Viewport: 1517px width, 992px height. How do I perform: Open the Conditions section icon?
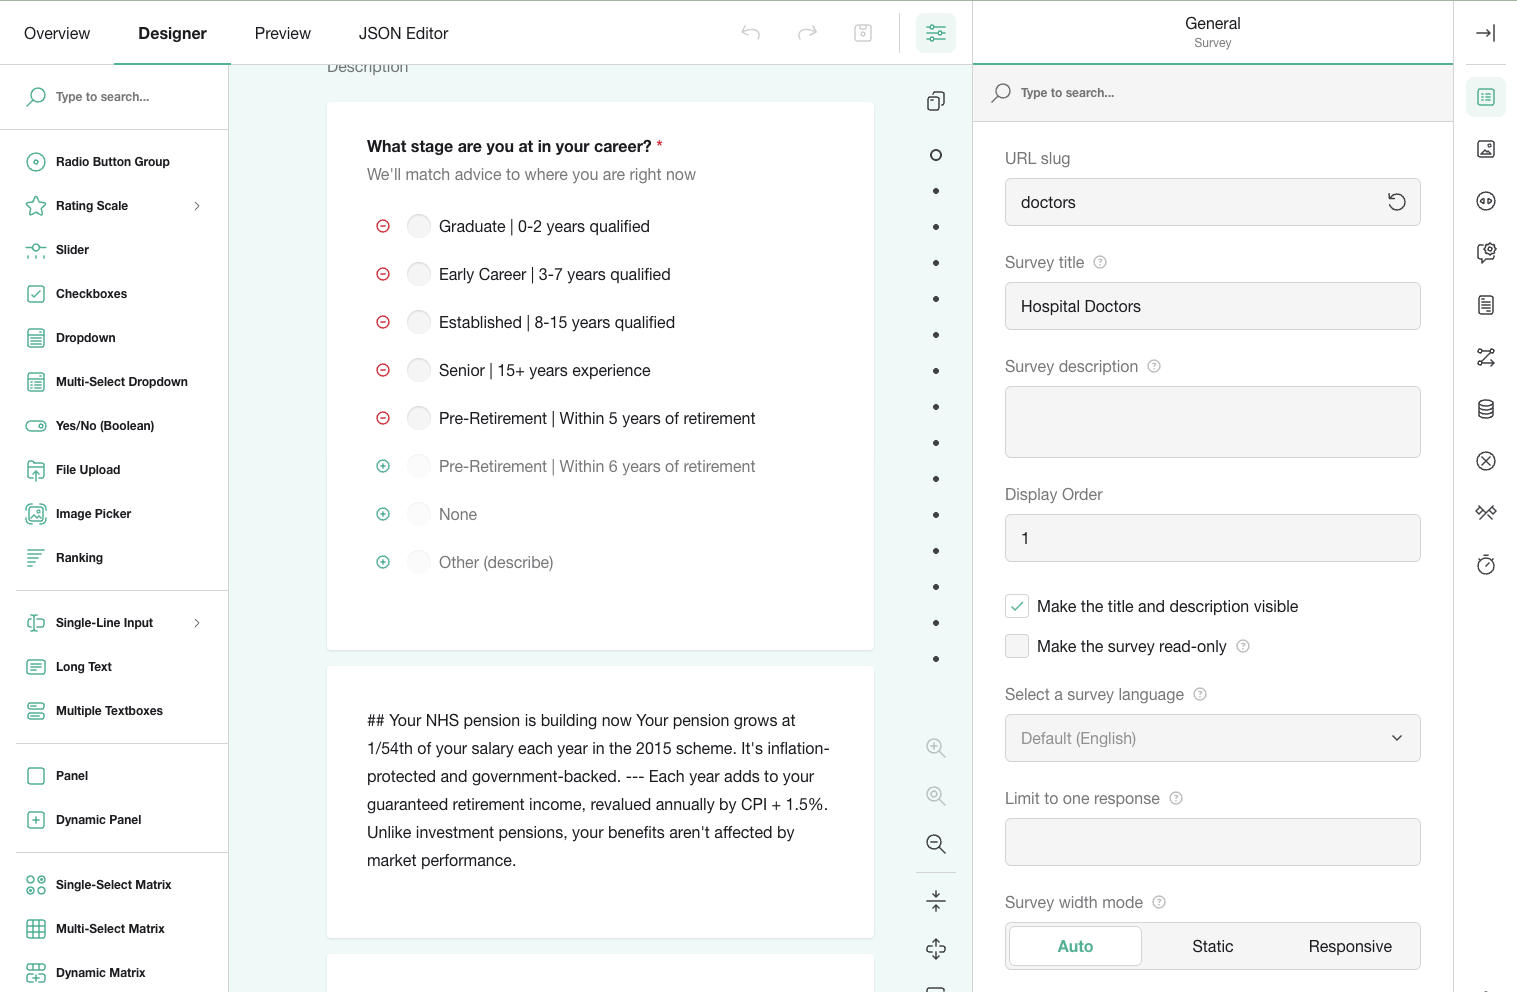click(x=1486, y=357)
